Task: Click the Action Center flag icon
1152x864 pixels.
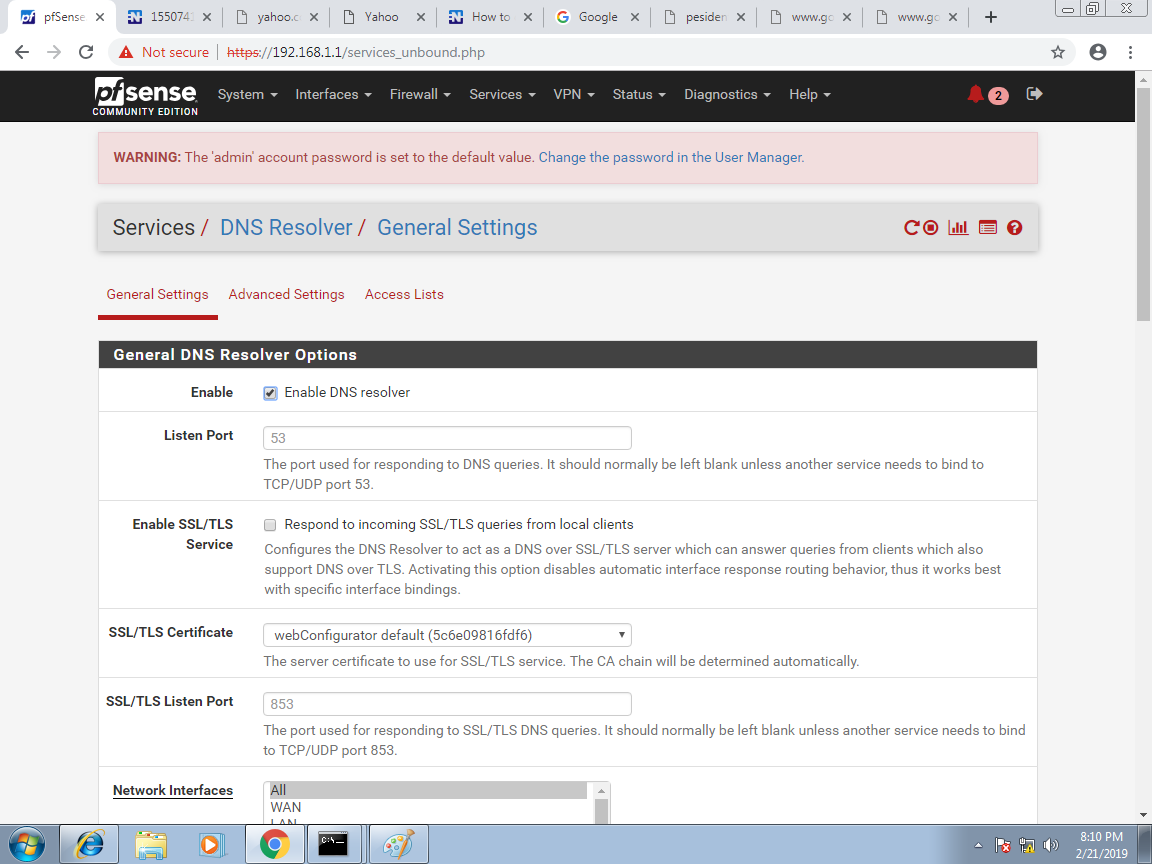Action: 1002,846
